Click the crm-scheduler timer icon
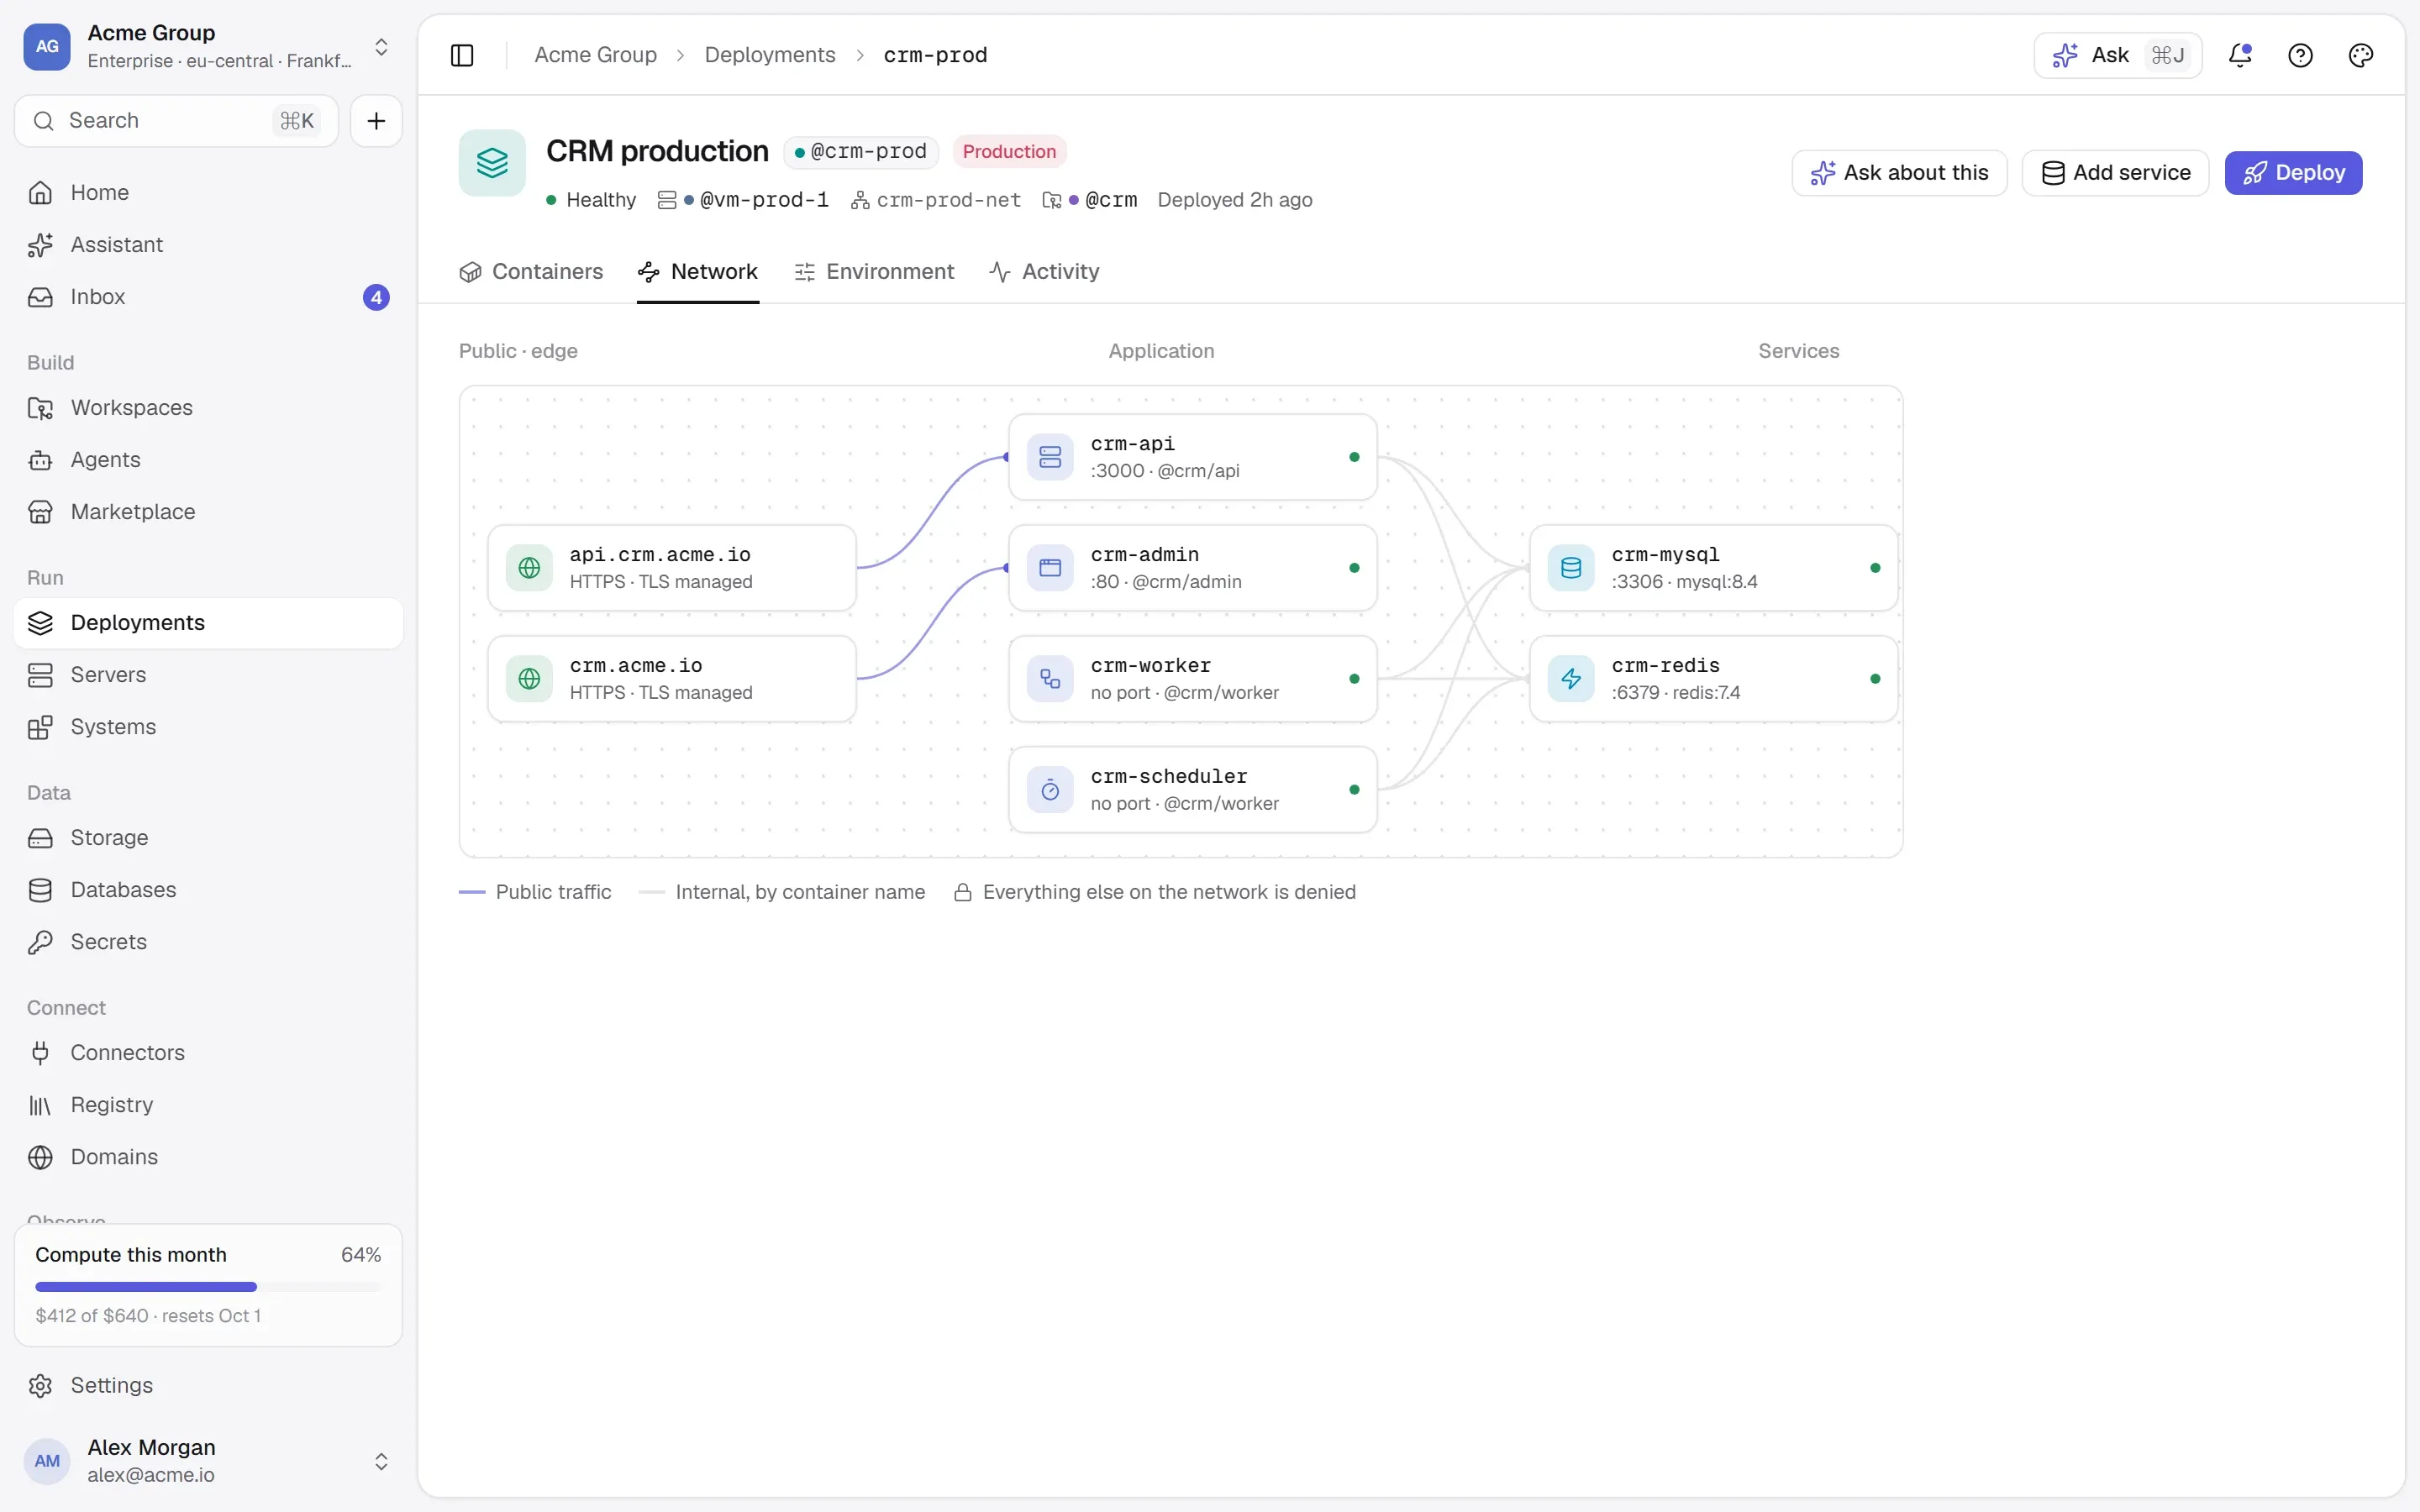2420x1512 pixels. point(1050,790)
